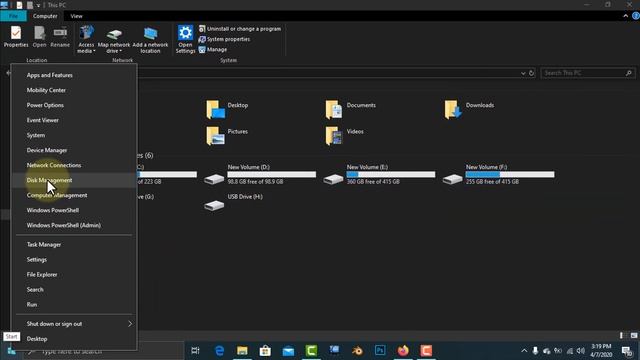The height and width of the screenshot is (360, 640).
Task: Open Microsoft Store from taskbar
Action: pos(265,351)
